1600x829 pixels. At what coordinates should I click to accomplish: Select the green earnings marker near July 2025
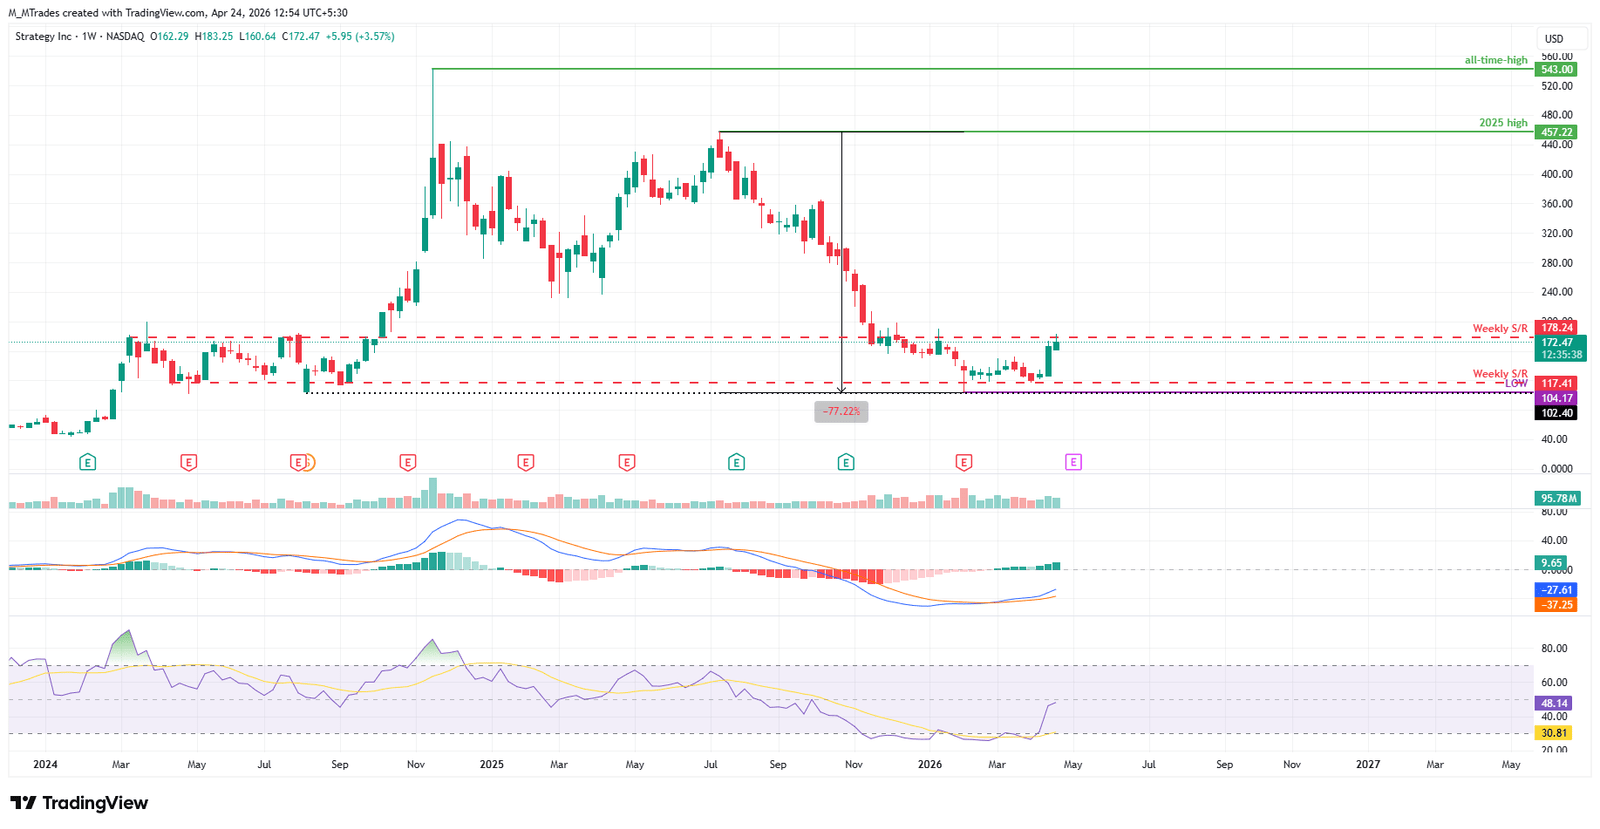[x=736, y=462]
